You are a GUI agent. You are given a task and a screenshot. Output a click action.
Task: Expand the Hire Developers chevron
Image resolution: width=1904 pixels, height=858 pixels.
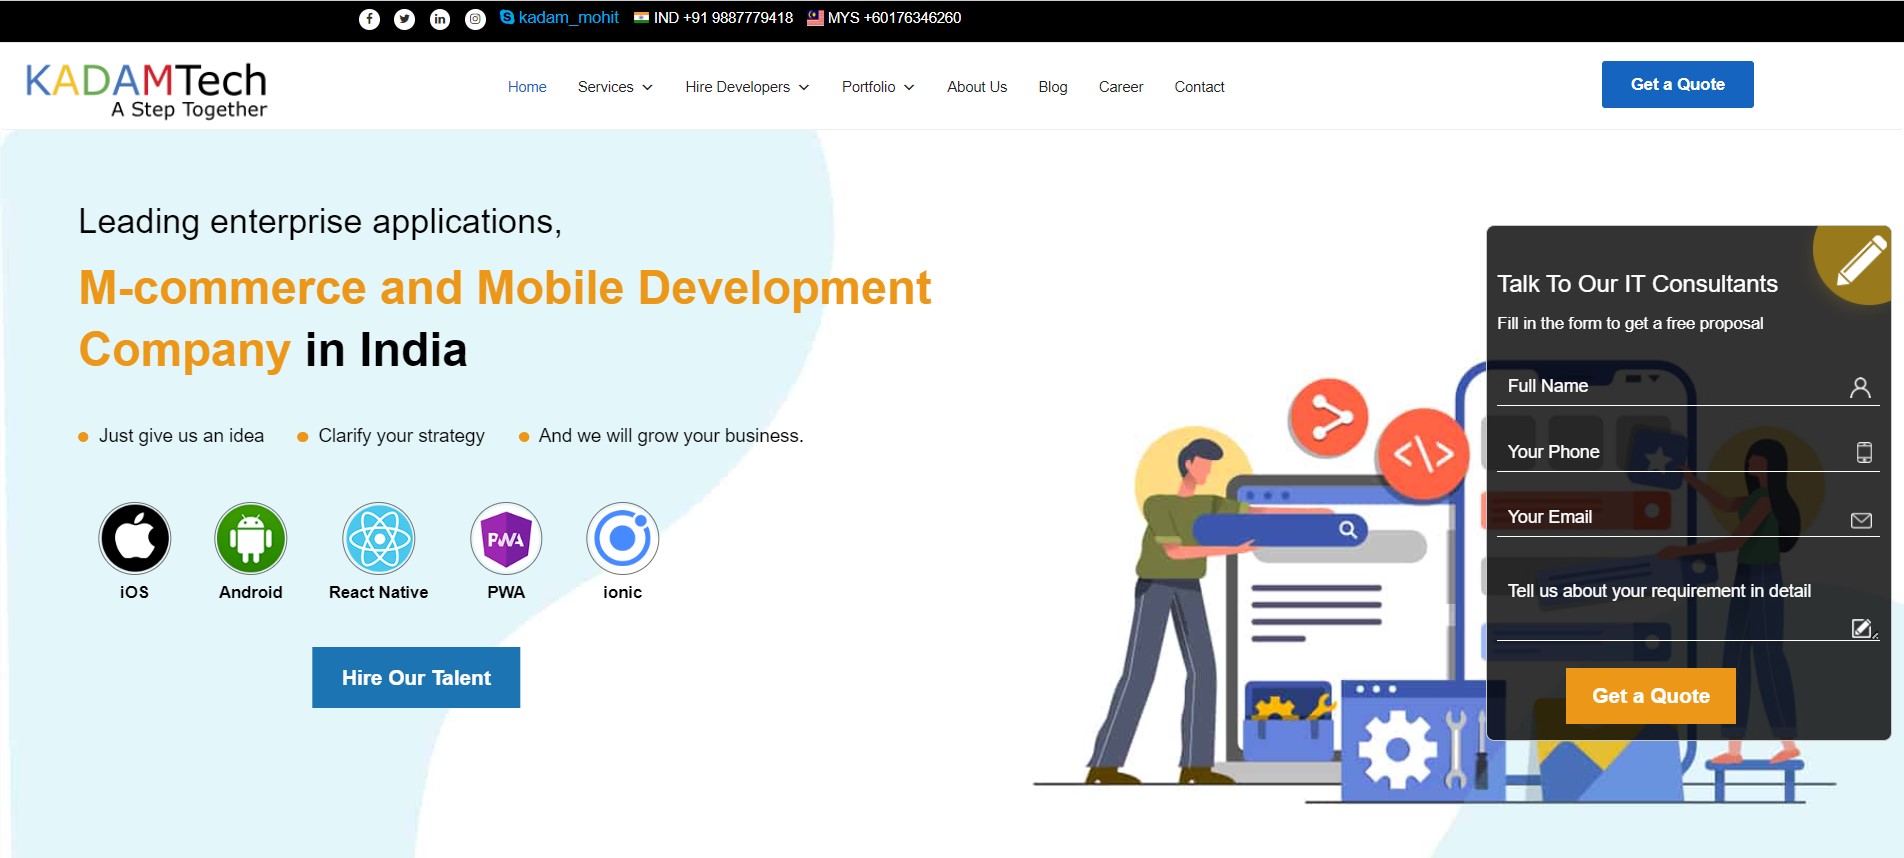(804, 88)
